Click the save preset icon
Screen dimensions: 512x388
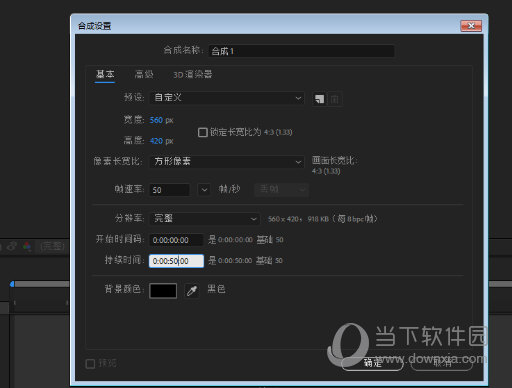[319, 99]
